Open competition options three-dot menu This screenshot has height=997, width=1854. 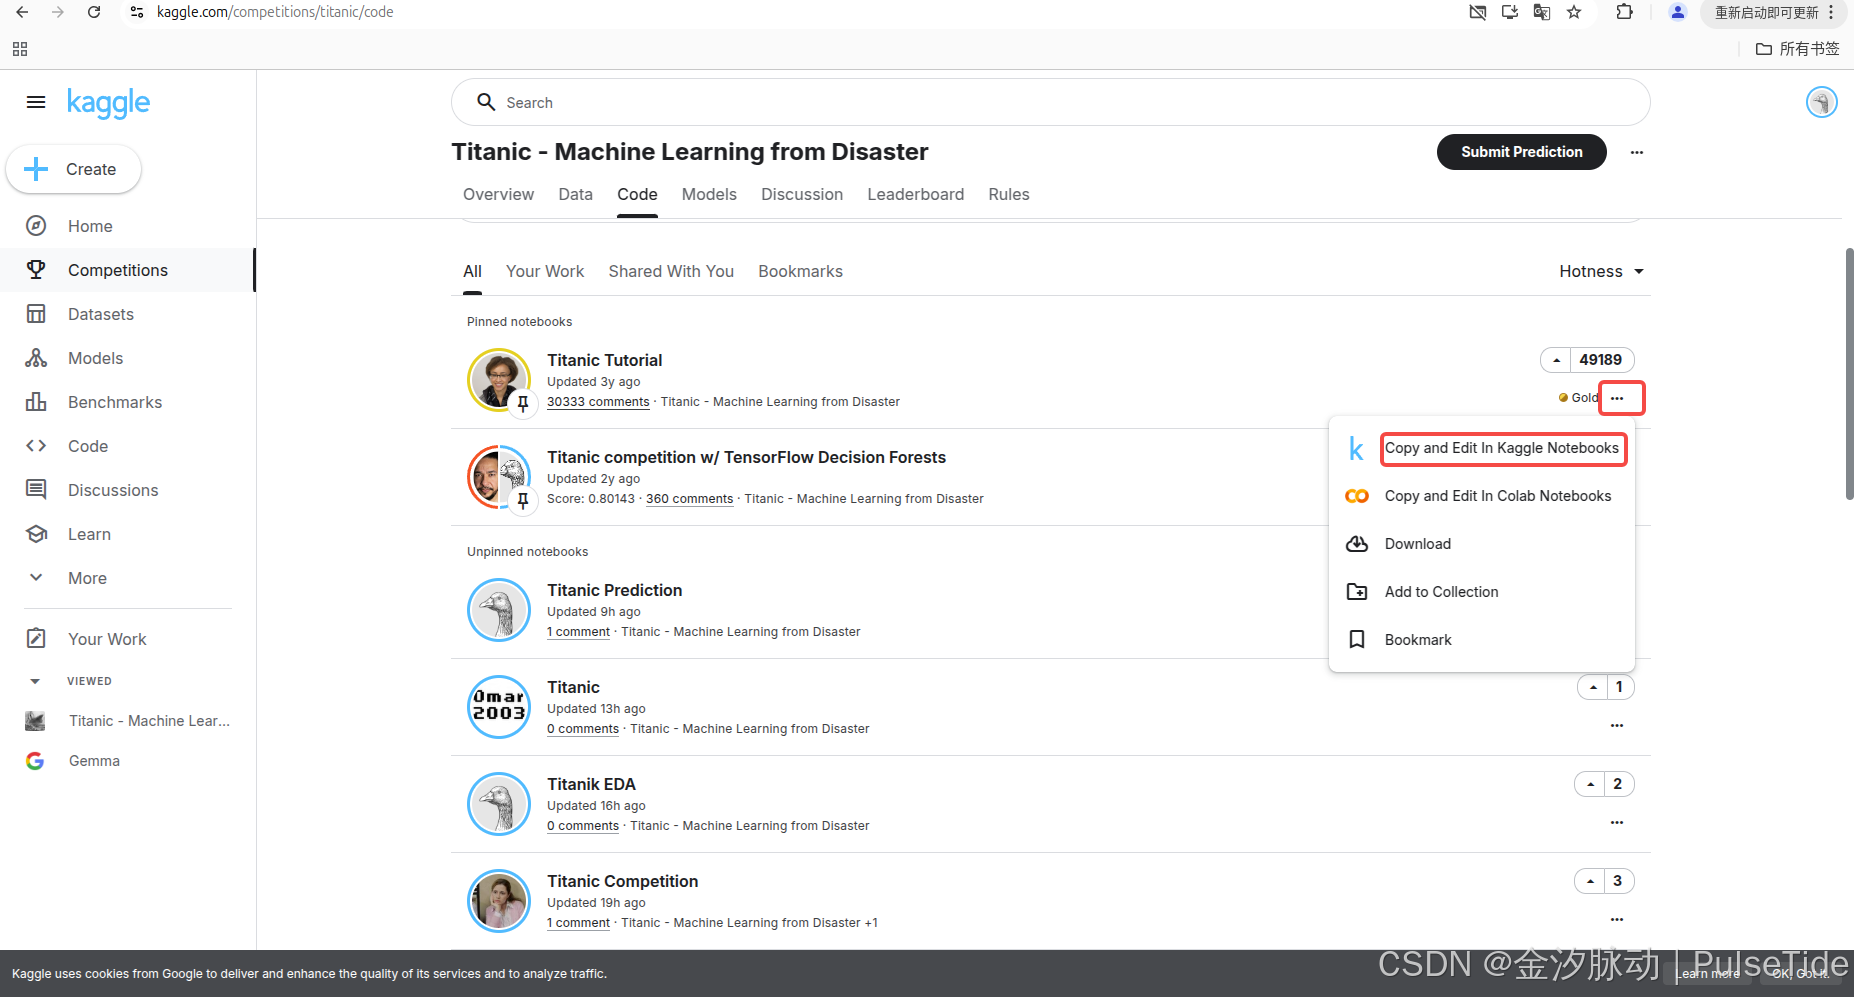pos(1637,152)
